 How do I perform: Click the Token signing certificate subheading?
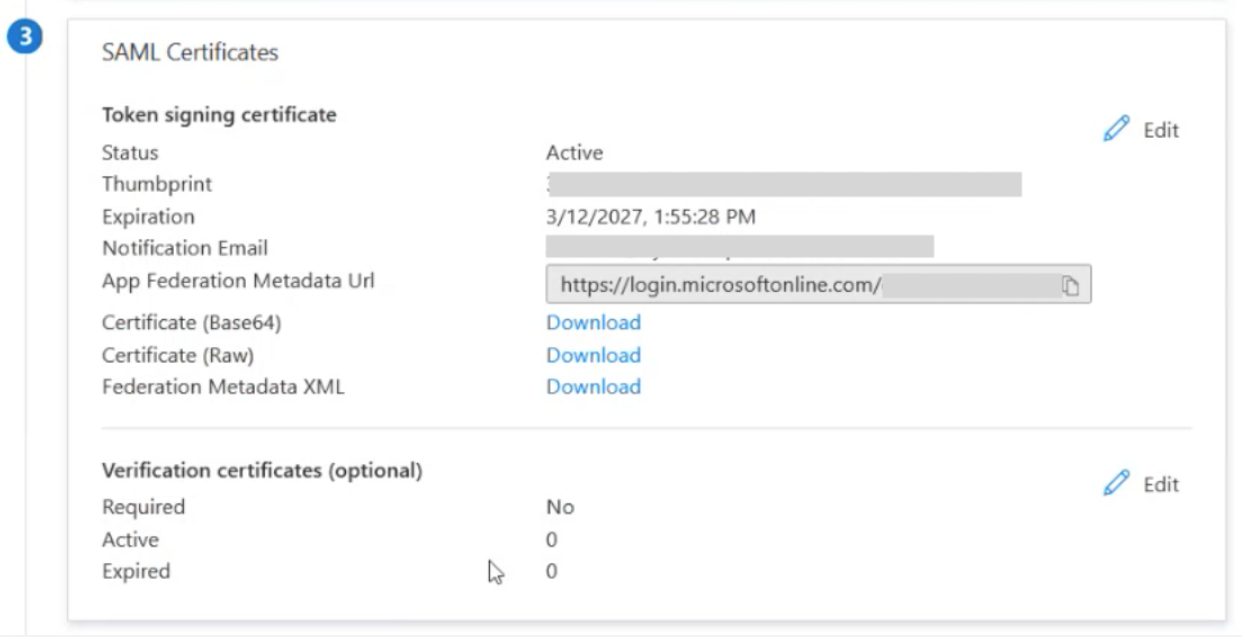pos(219,115)
